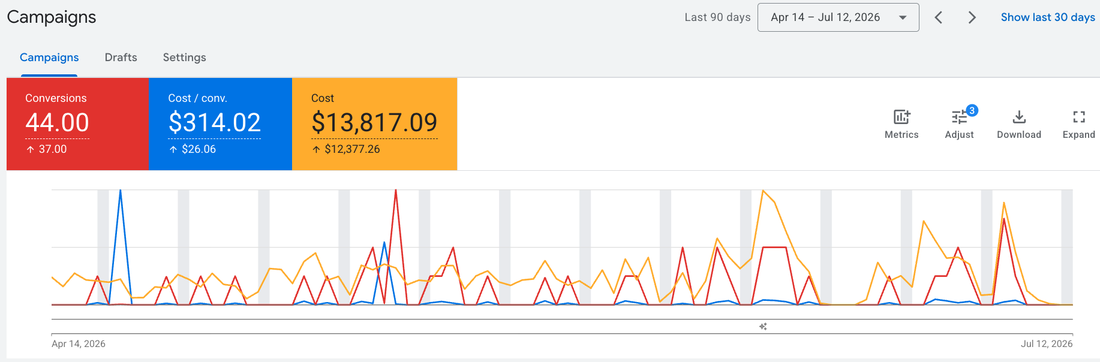Open the Apr 14 – Jul 12, 2026 date dropdown
This screenshot has width=1100, height=362.
(x=838, y=18)
